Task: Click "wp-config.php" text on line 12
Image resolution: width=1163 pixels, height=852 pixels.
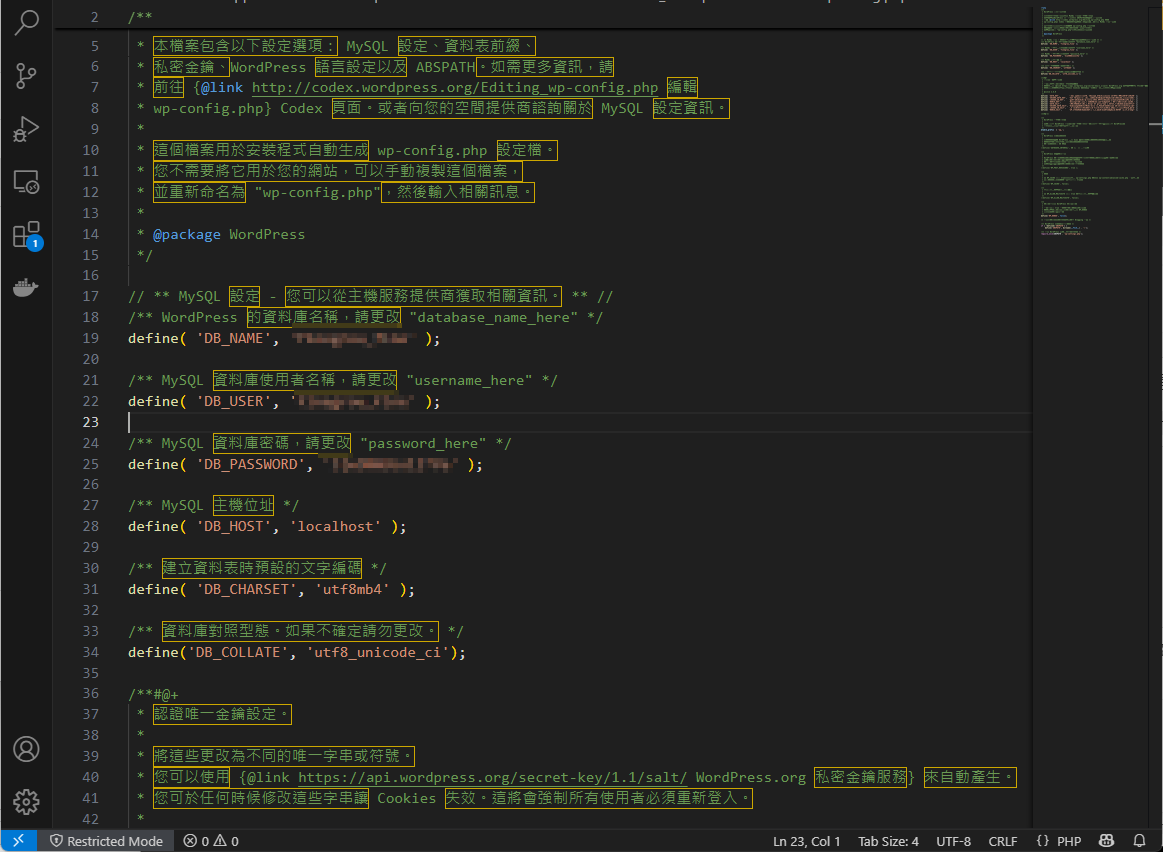Action: pos(317,193)
